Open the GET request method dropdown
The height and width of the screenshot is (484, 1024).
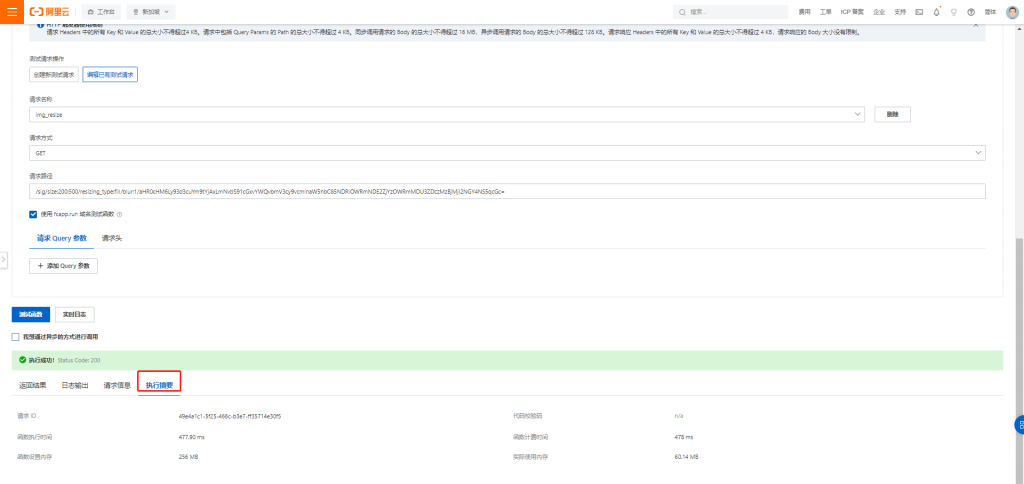point(507,153)
